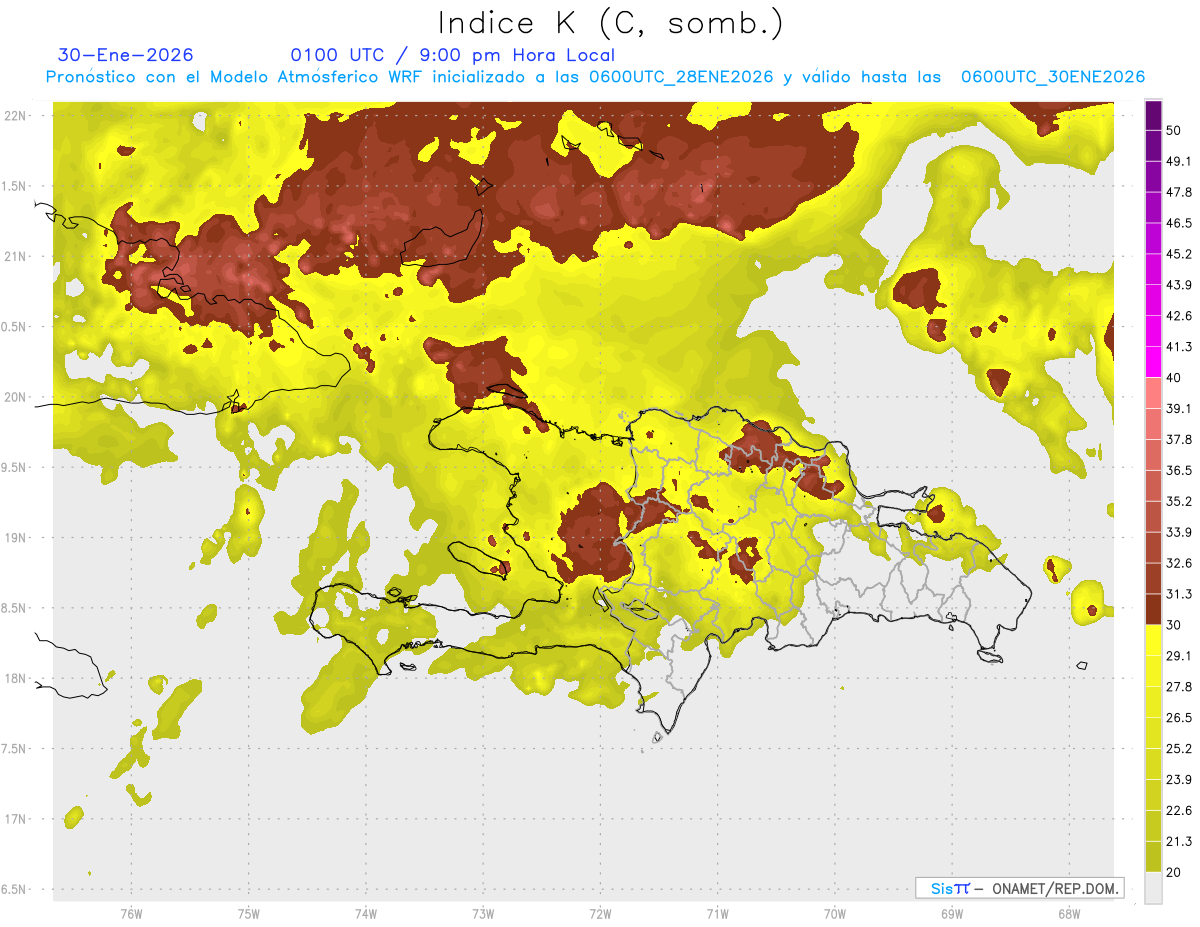Click the legend value 35.2
Image resolution: width=1200 pixels, height=927 pixels.
coord(1179,501)
